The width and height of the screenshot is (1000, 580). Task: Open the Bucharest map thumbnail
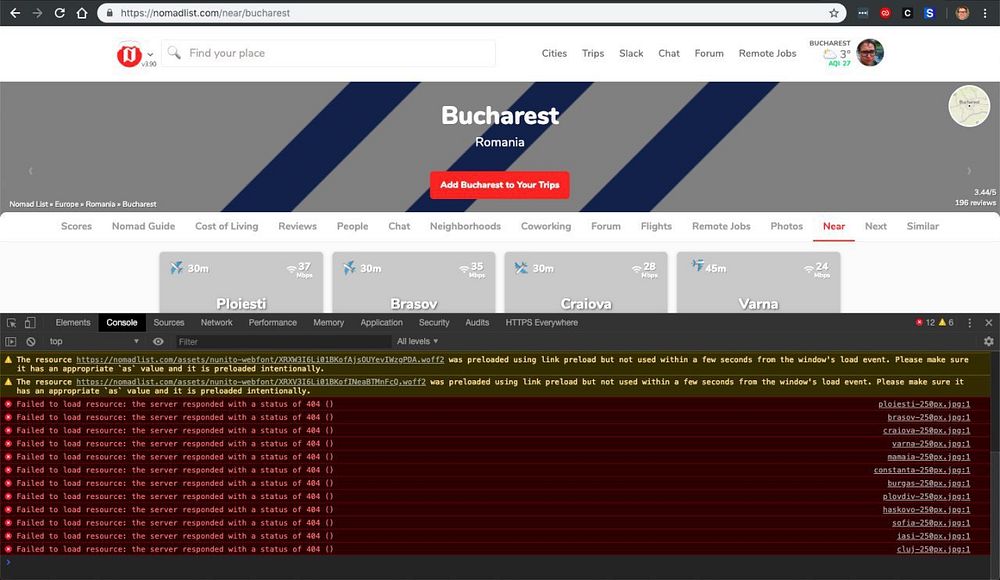969,106
